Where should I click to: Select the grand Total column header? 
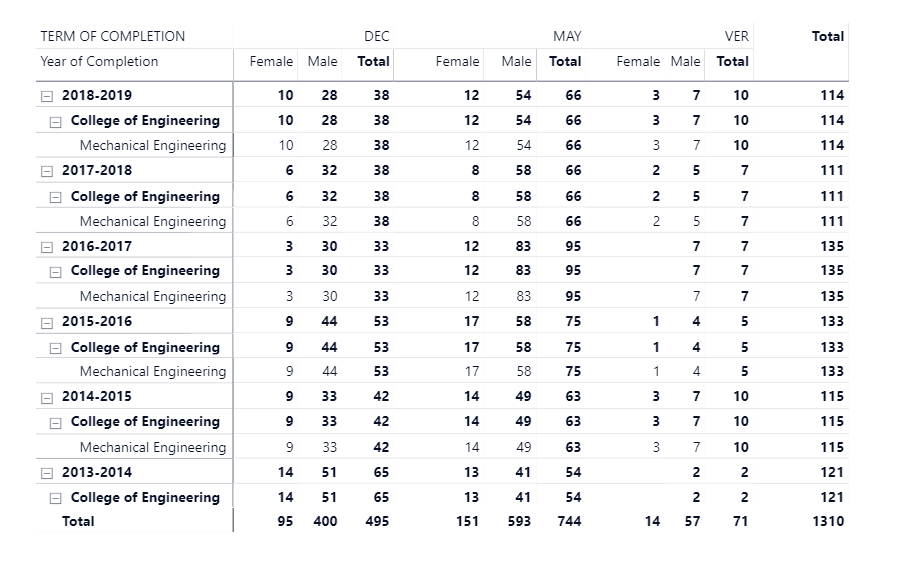(x=828, y=36)
